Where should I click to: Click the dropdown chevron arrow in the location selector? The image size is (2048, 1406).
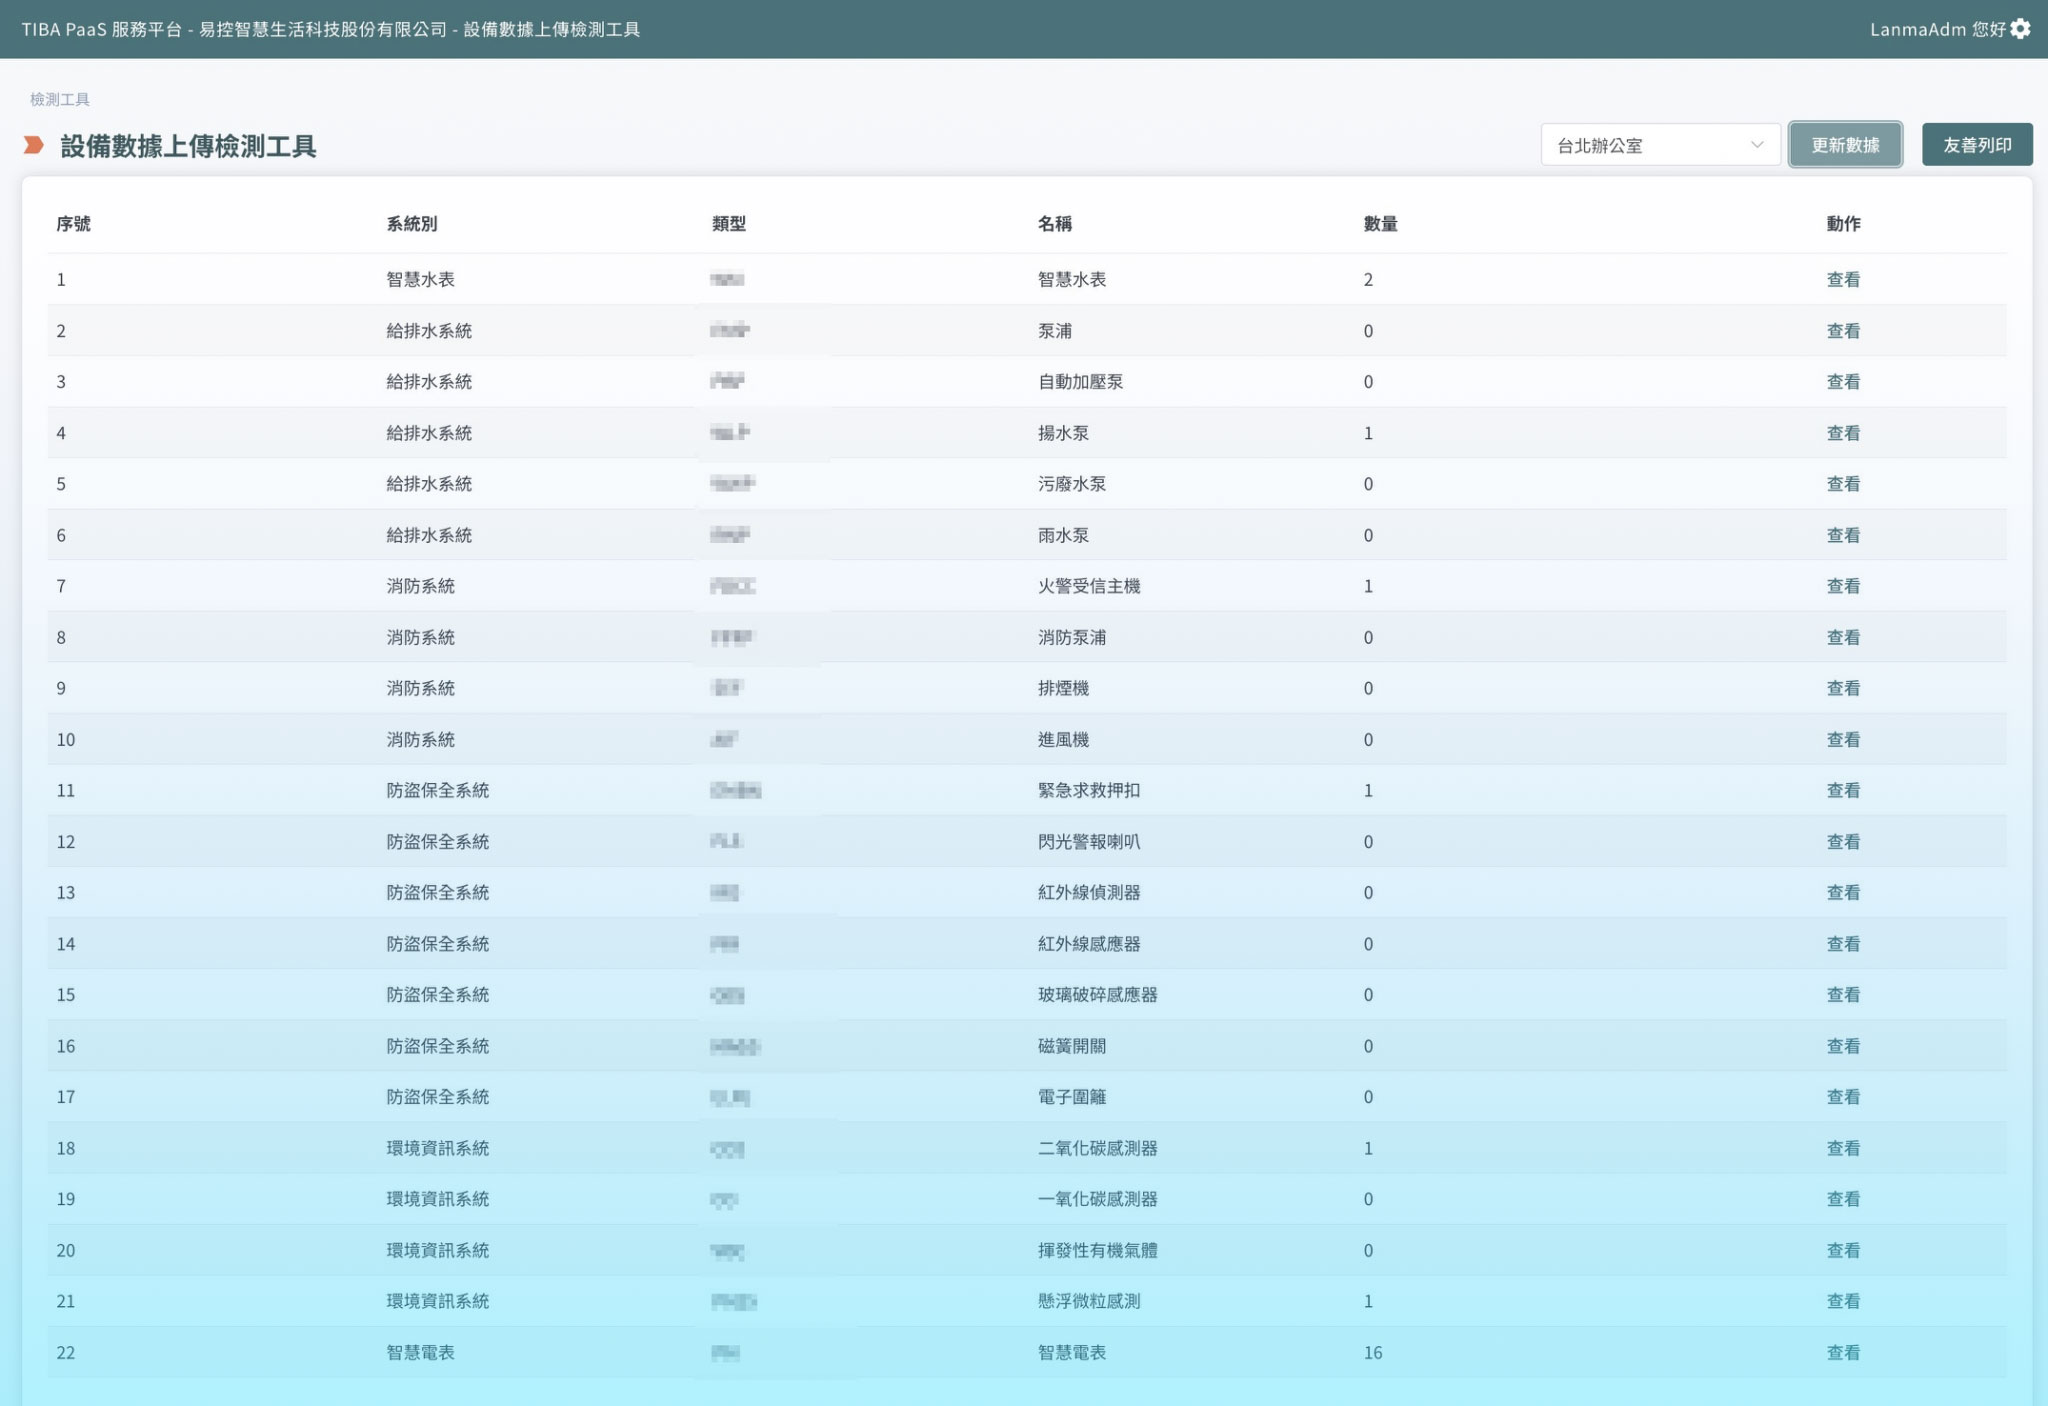pyautogui.click(x=1757, y=145)
